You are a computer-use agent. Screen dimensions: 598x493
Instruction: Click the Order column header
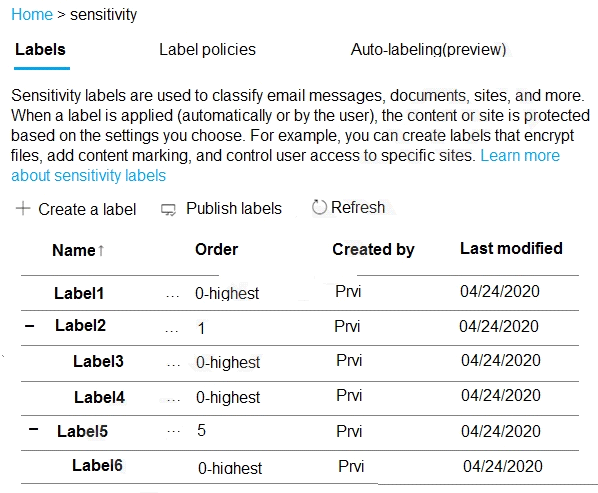point(216,249)
